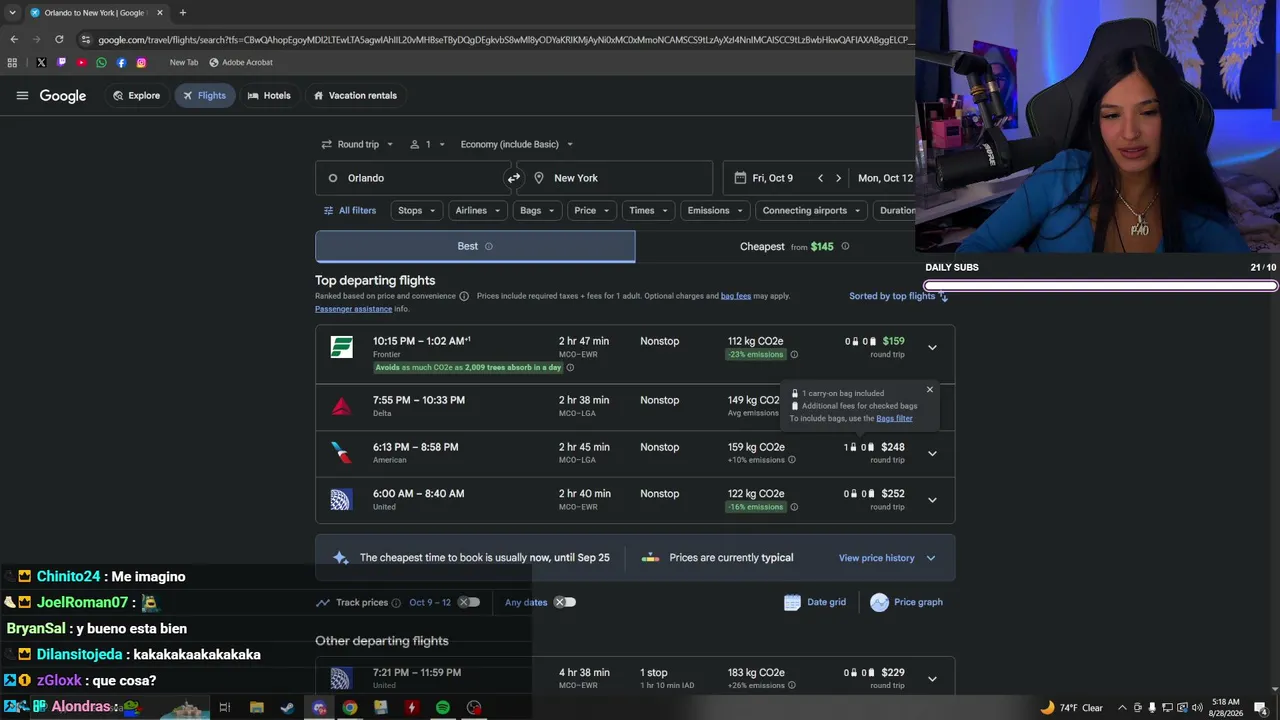The height and width of the screenshot is (720, 1280).
Task: Open the Stops filter dropdown
Action: coord(417,210)
